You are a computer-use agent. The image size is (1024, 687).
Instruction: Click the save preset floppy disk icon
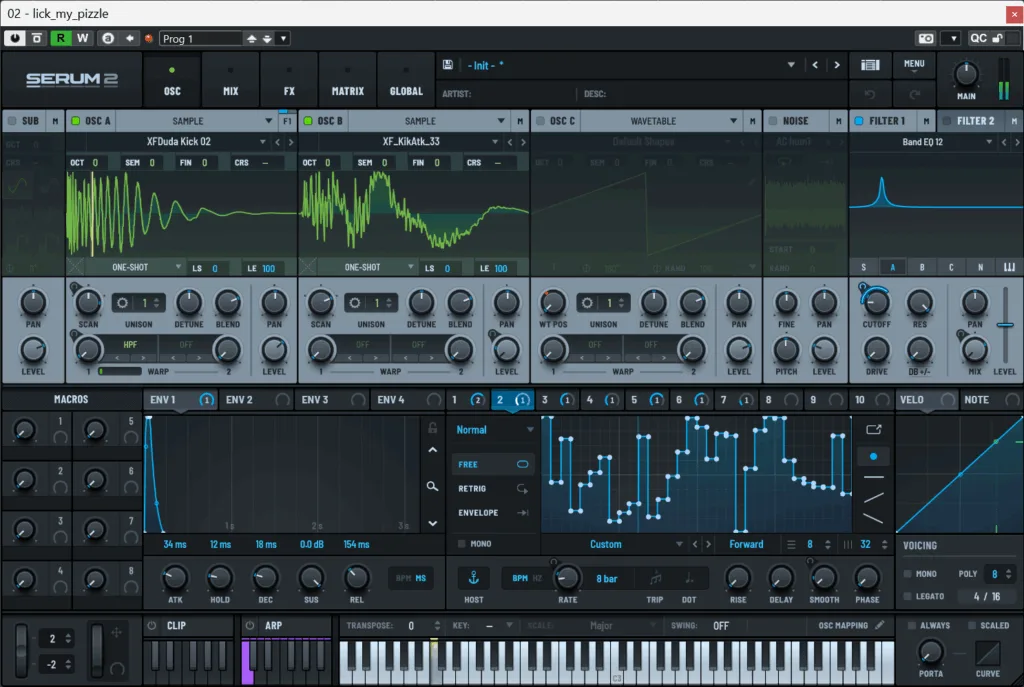(x=447, y=65)
